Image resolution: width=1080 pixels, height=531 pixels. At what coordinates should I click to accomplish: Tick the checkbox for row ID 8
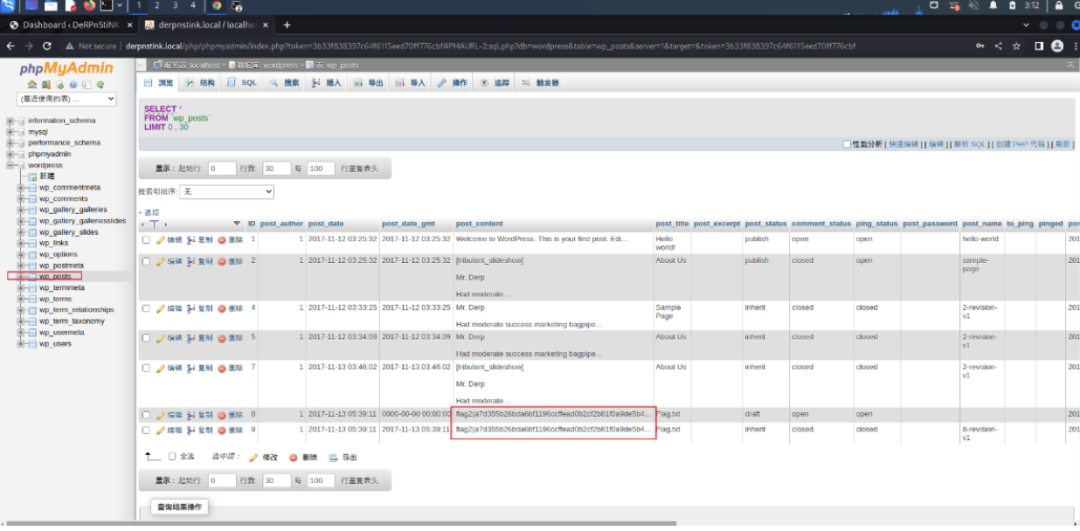pyautogui.click(x=146, y=415)
